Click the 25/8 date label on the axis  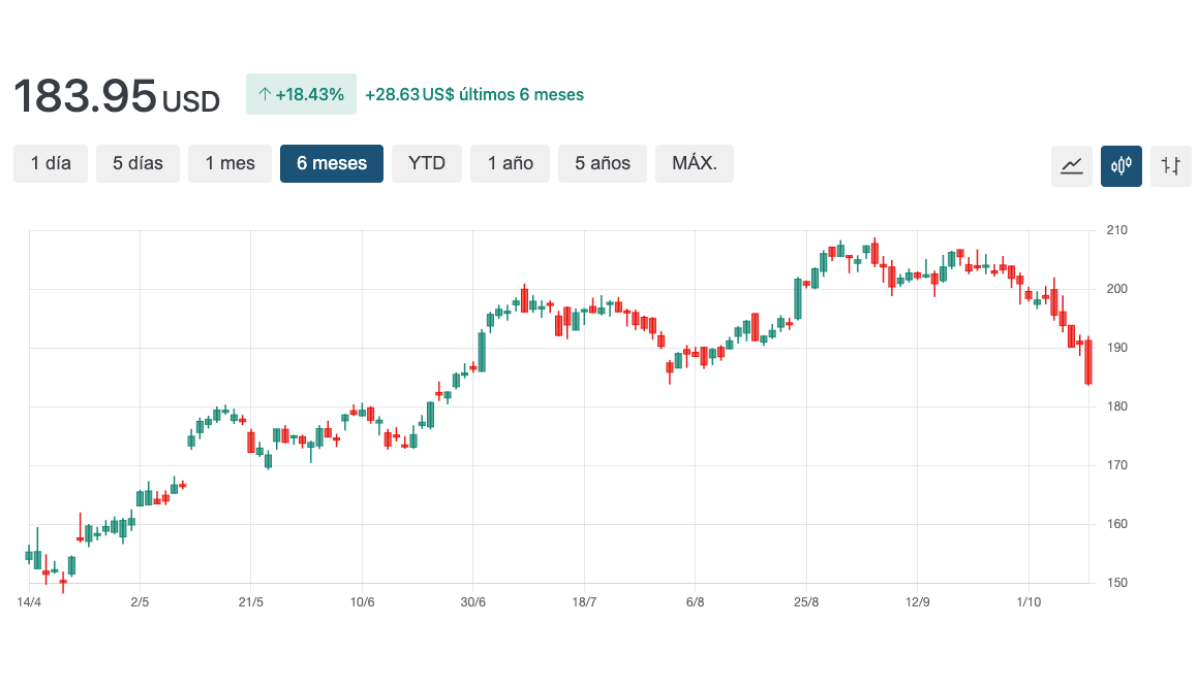tap(806, 602)
